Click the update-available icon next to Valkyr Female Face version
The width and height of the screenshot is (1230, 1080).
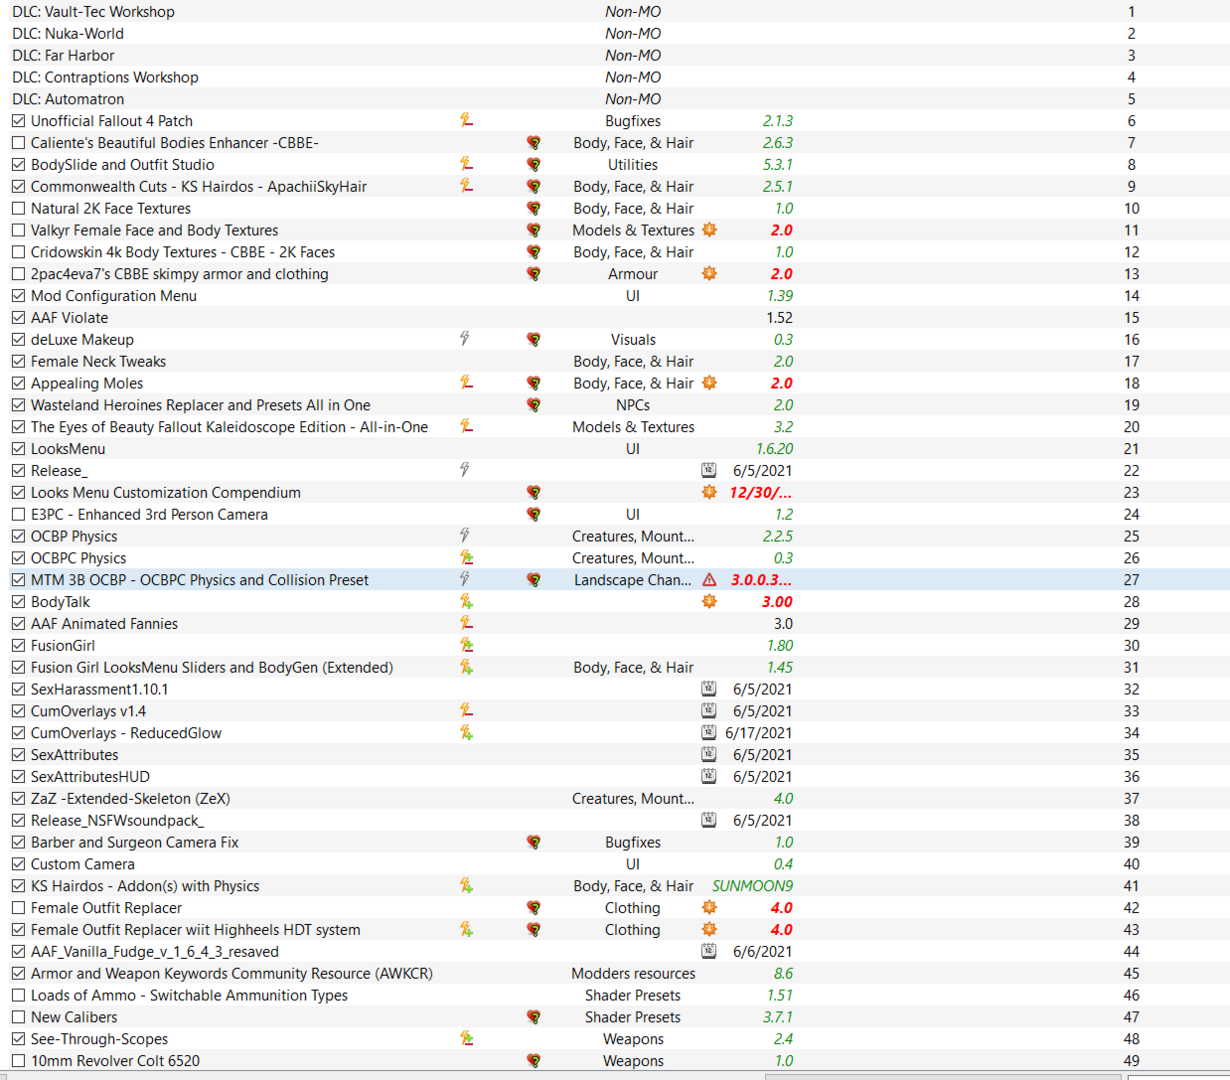coord(709,230)
